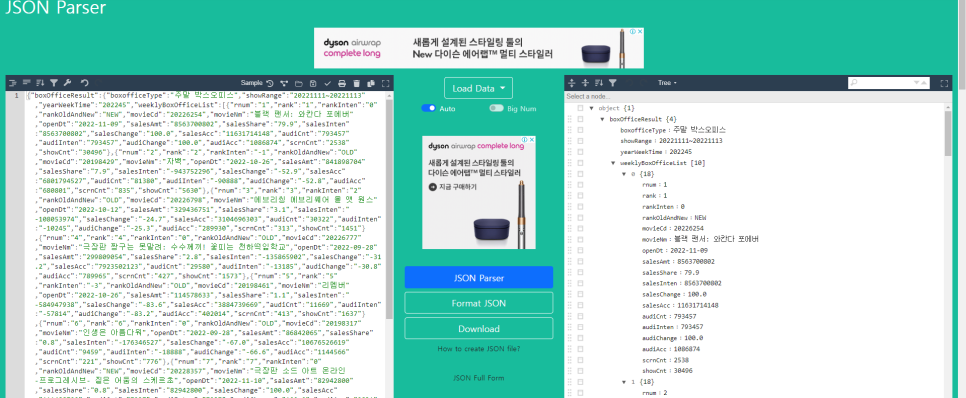The image size is (966, 398).
Task: Open the Tree view mode dropdown
Action: pyautogui.click(x=667, y=83)
